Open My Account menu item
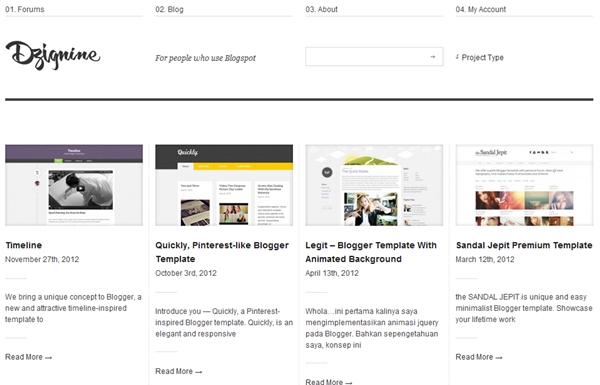 [x=481, y=9]
